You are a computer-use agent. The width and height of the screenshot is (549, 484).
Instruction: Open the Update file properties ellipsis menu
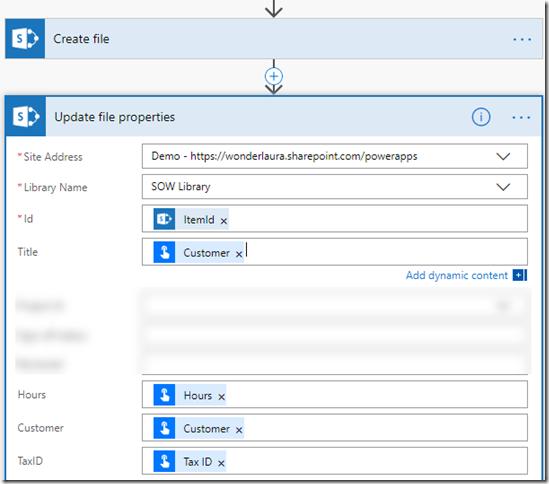click(x=521, y=117)
